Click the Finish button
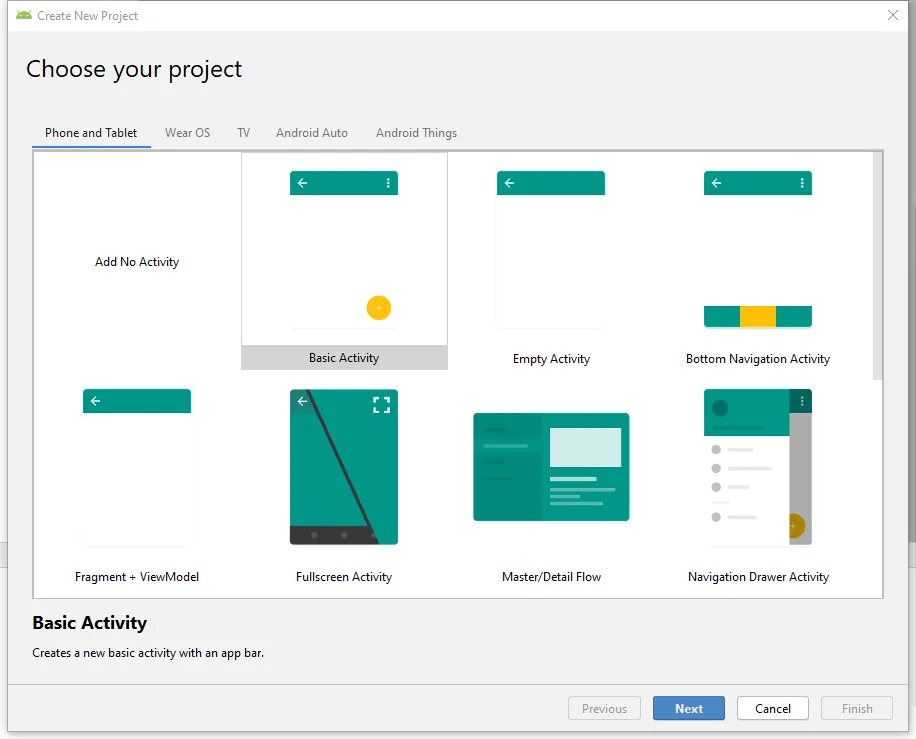The width and height of the screenshot is (916, 739). (x=857, y=708)
